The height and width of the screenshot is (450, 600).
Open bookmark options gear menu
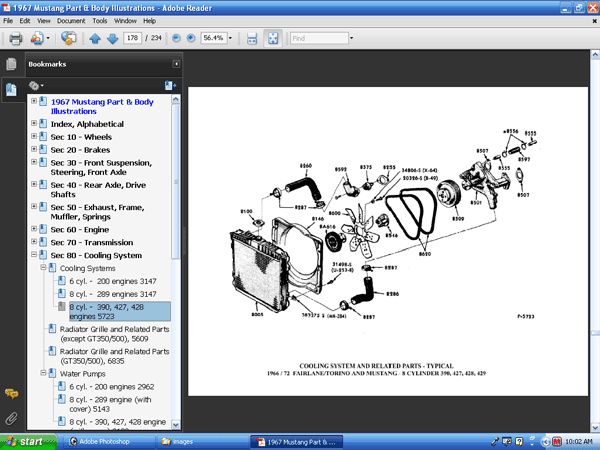click(36, 86)
